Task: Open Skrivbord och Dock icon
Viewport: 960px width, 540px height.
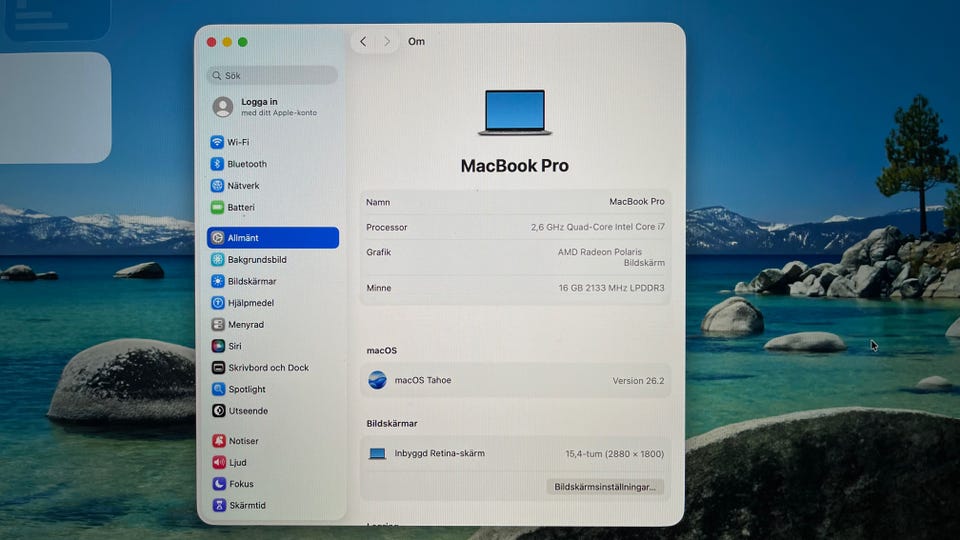Action: 218,367
